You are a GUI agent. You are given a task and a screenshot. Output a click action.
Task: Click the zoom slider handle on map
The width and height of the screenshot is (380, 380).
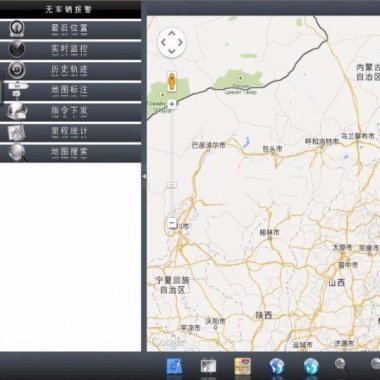[x=172, y=185]
